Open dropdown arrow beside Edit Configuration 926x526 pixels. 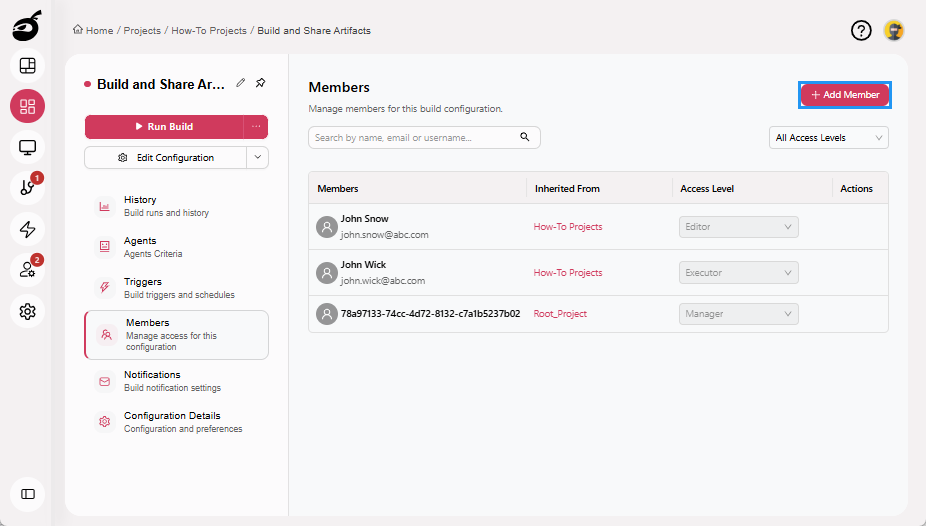coord(257,158)
